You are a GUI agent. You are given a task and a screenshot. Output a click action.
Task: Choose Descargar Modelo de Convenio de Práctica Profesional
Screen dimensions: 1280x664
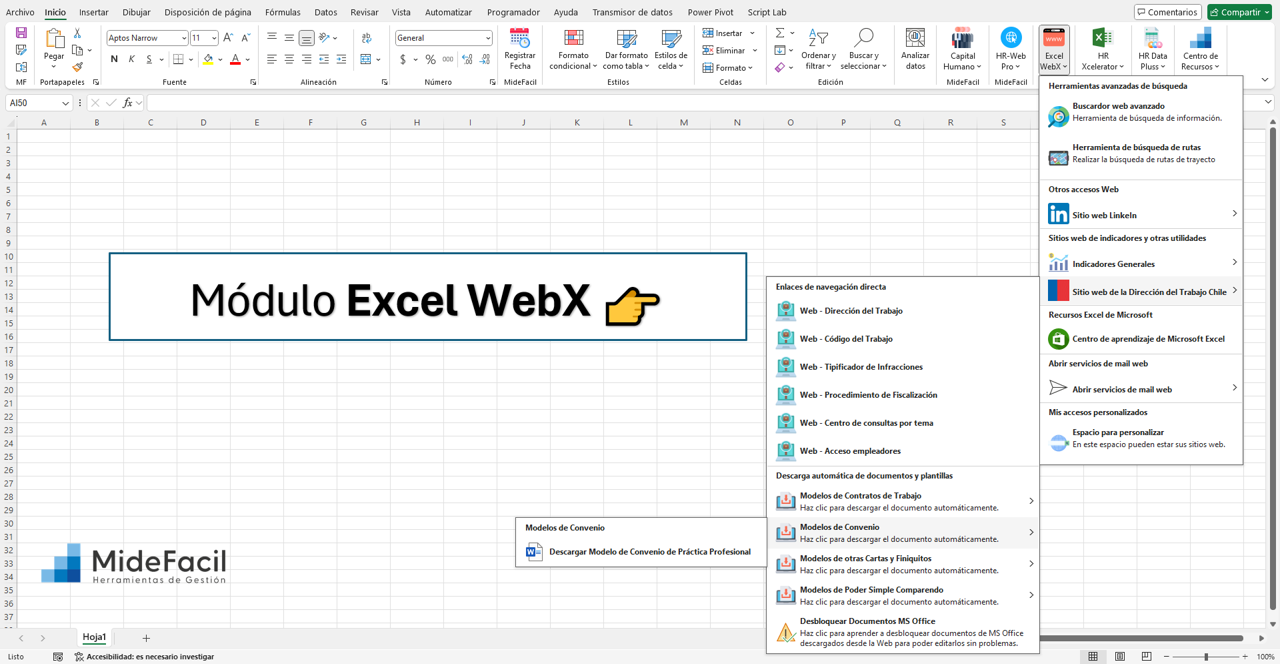point(640,551)
